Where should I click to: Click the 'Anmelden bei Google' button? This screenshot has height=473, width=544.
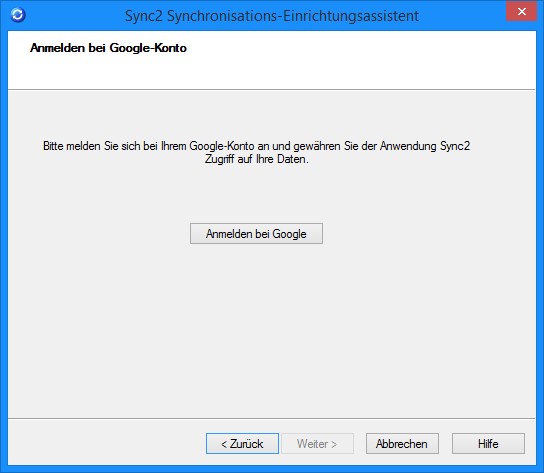pos(256,234)
